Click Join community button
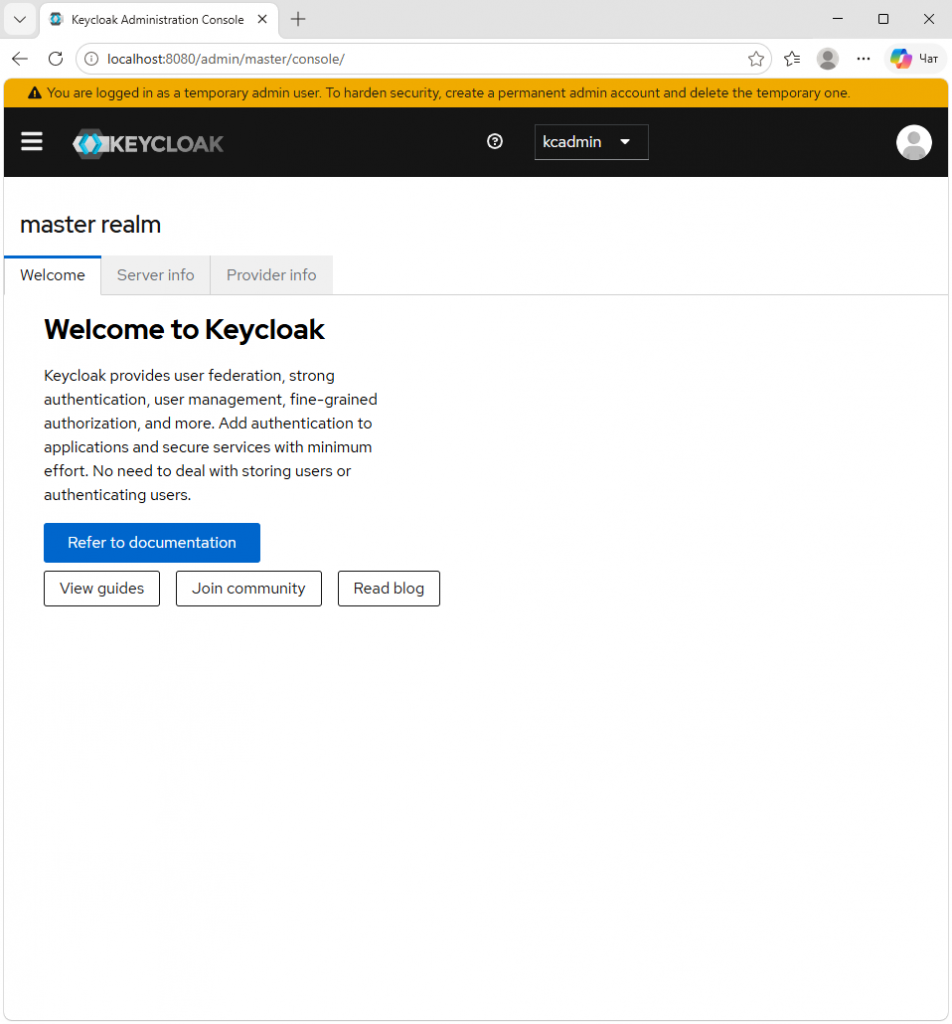 tap(248, 588)
